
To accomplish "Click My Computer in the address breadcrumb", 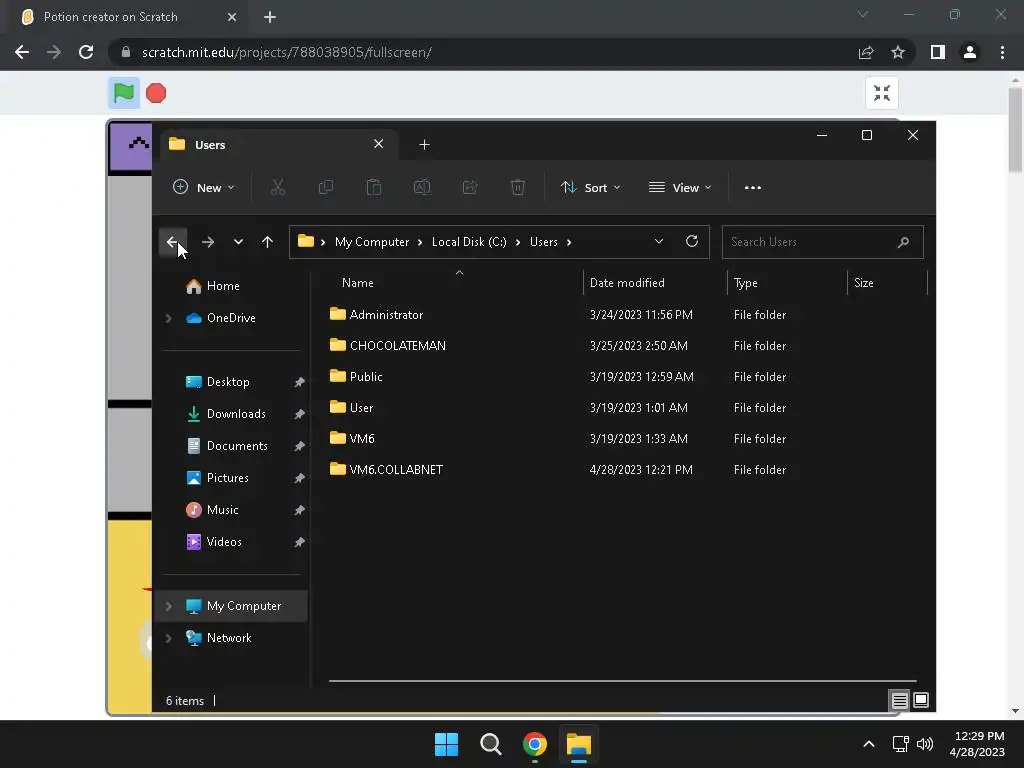I will coord(372,242).
